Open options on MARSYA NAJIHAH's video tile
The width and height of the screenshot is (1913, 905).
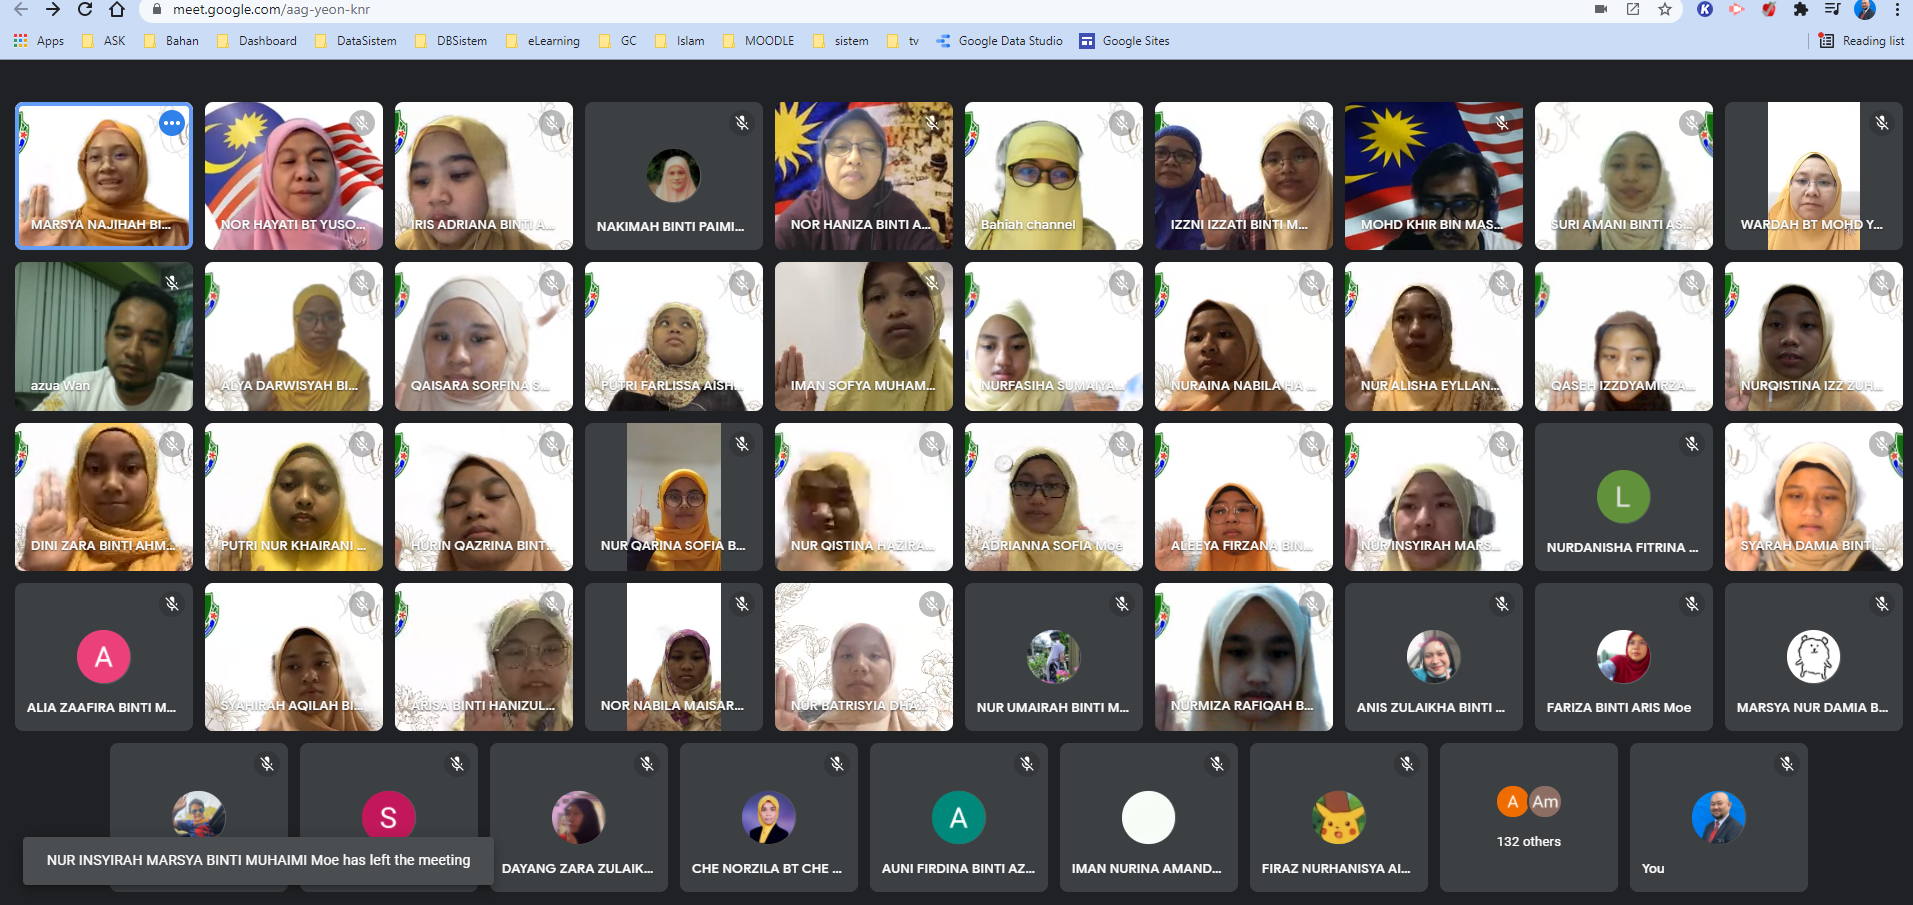click(x=172, y=123)
